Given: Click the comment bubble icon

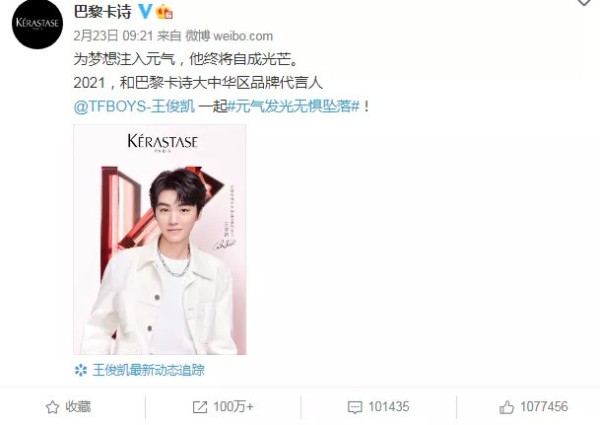Looking at the screenshot, I should [355, 407].
